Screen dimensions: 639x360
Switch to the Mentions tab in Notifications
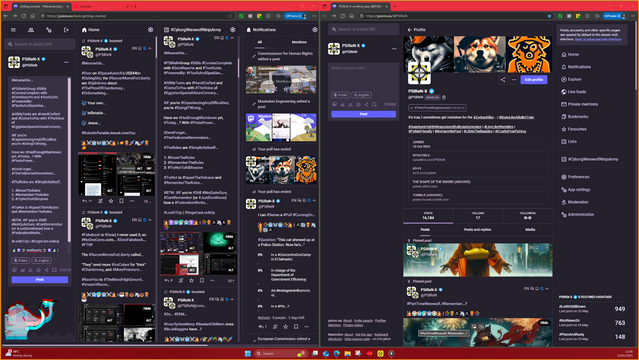click(x=299, y=42)
